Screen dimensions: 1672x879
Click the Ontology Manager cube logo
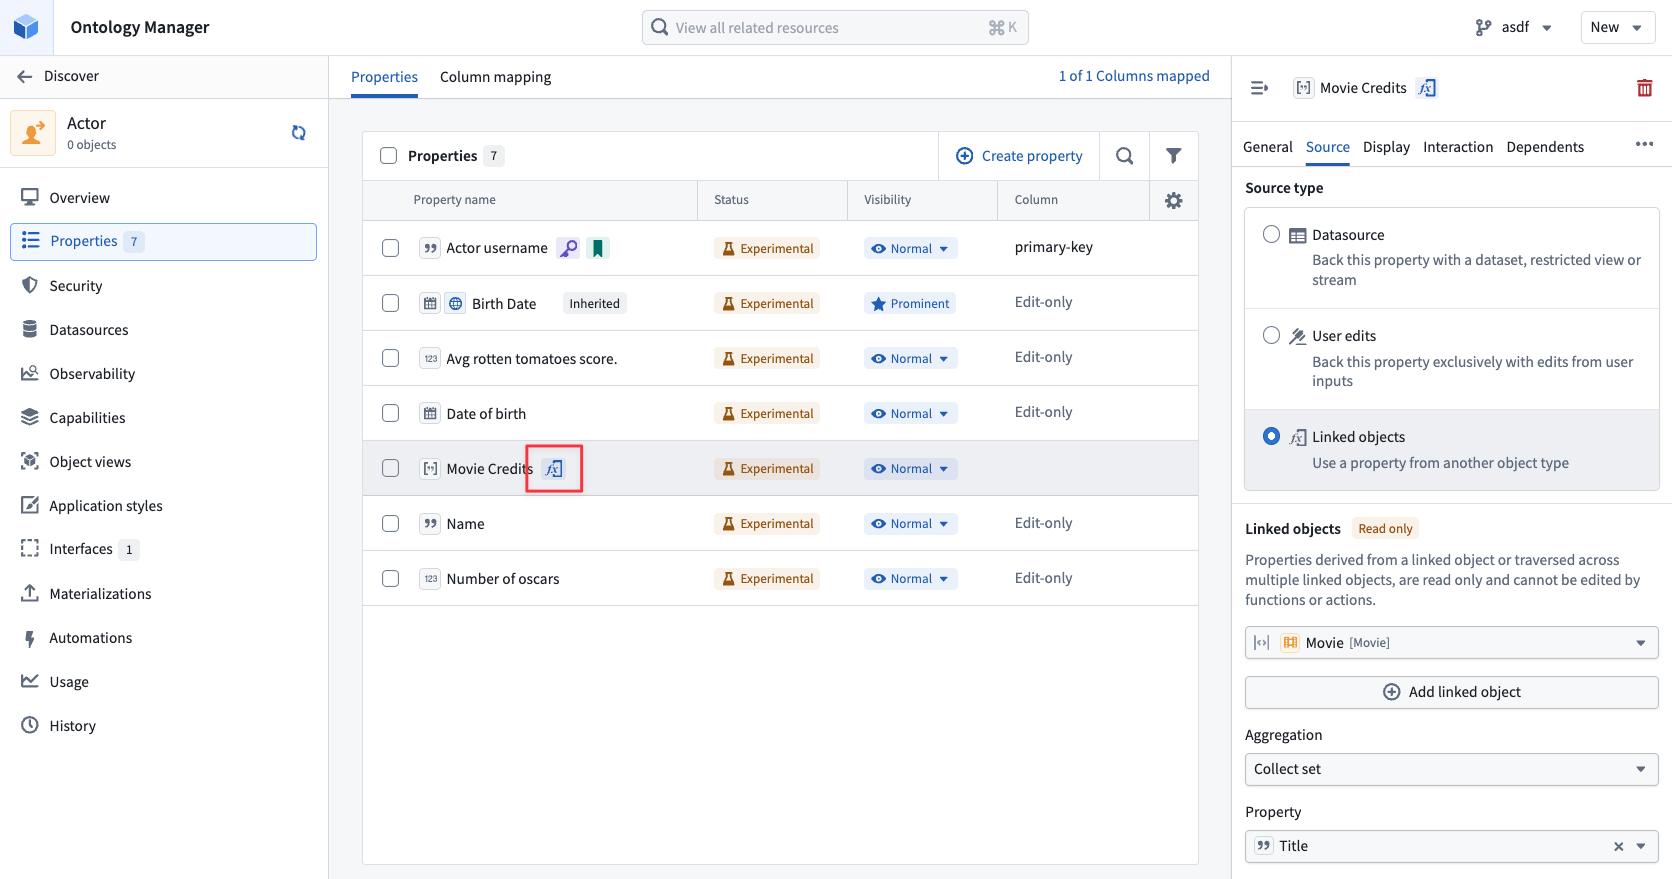(x=26, y=27)
